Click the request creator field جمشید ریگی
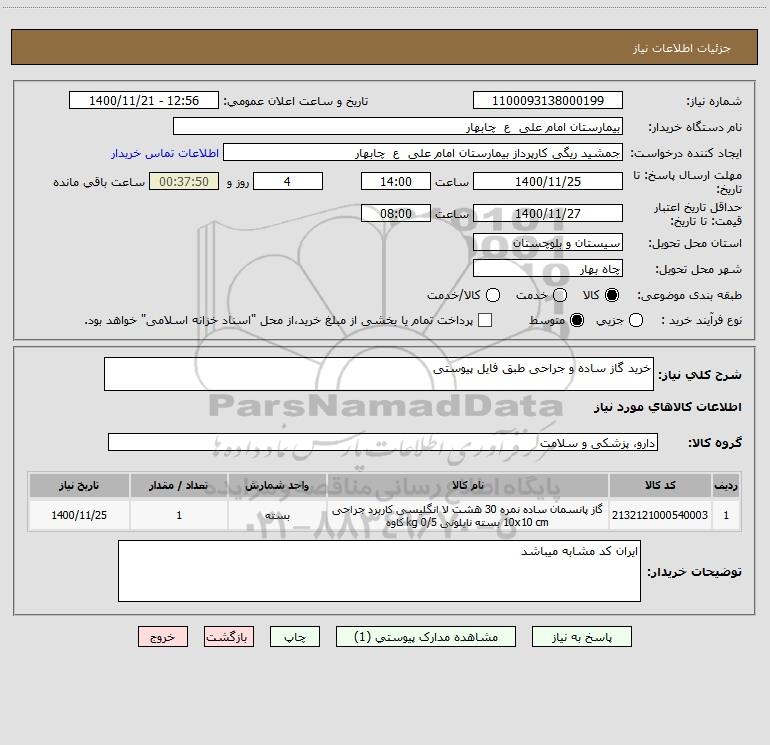 tap(423, 152)
